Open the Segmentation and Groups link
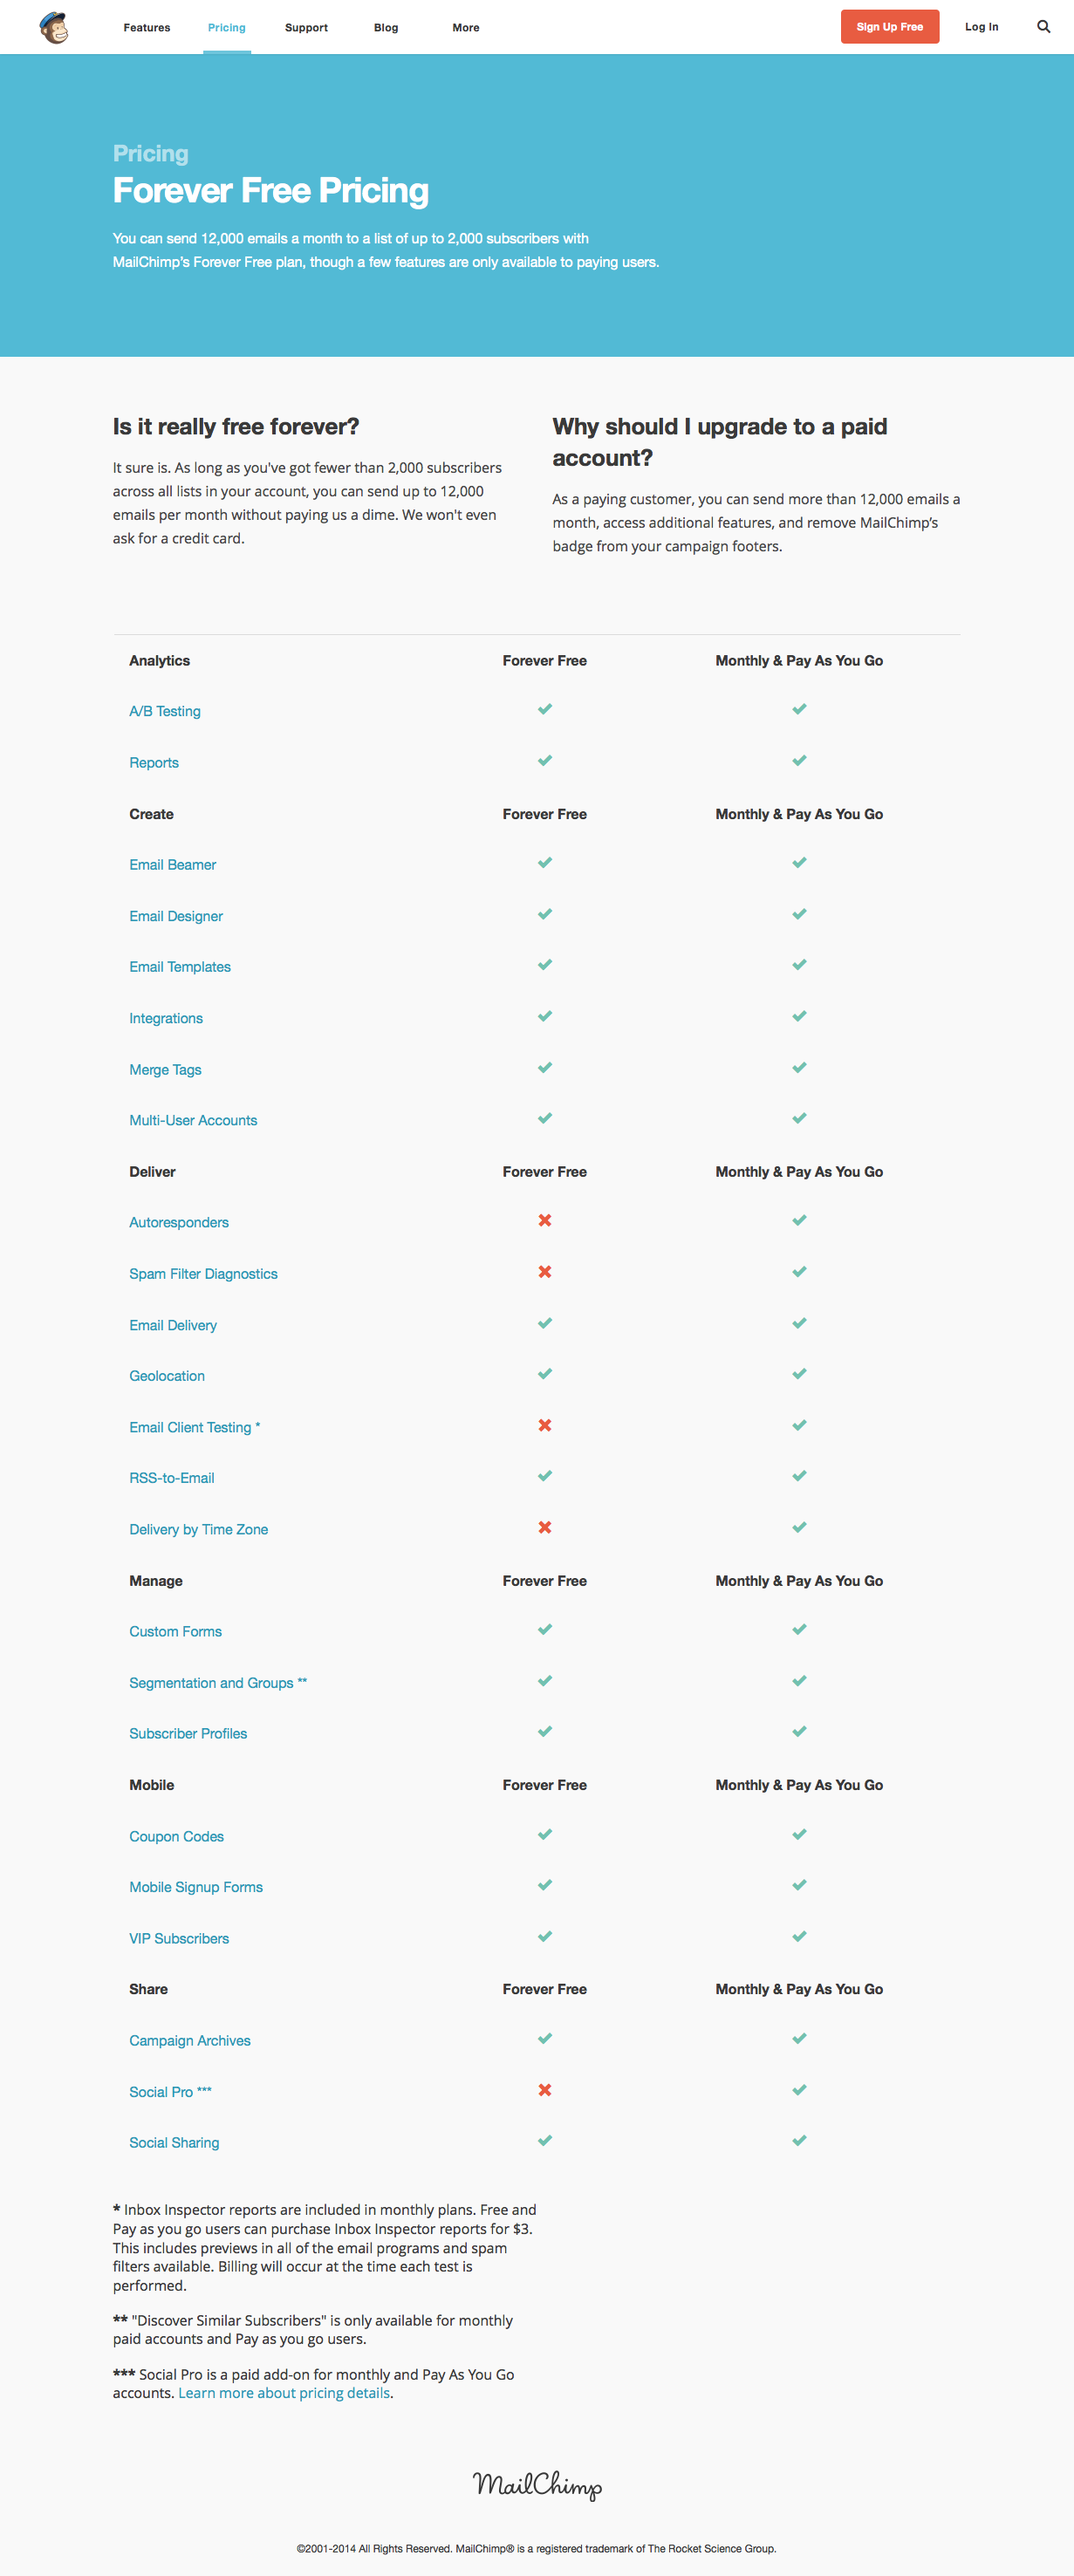This screenshot has height=2576, width=1074. click(x=211, y=1683)
